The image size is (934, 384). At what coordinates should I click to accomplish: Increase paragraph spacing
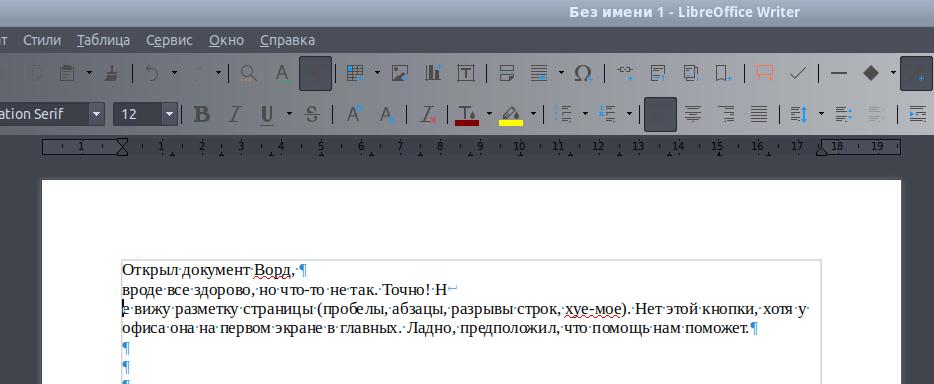tap(842, 114)
